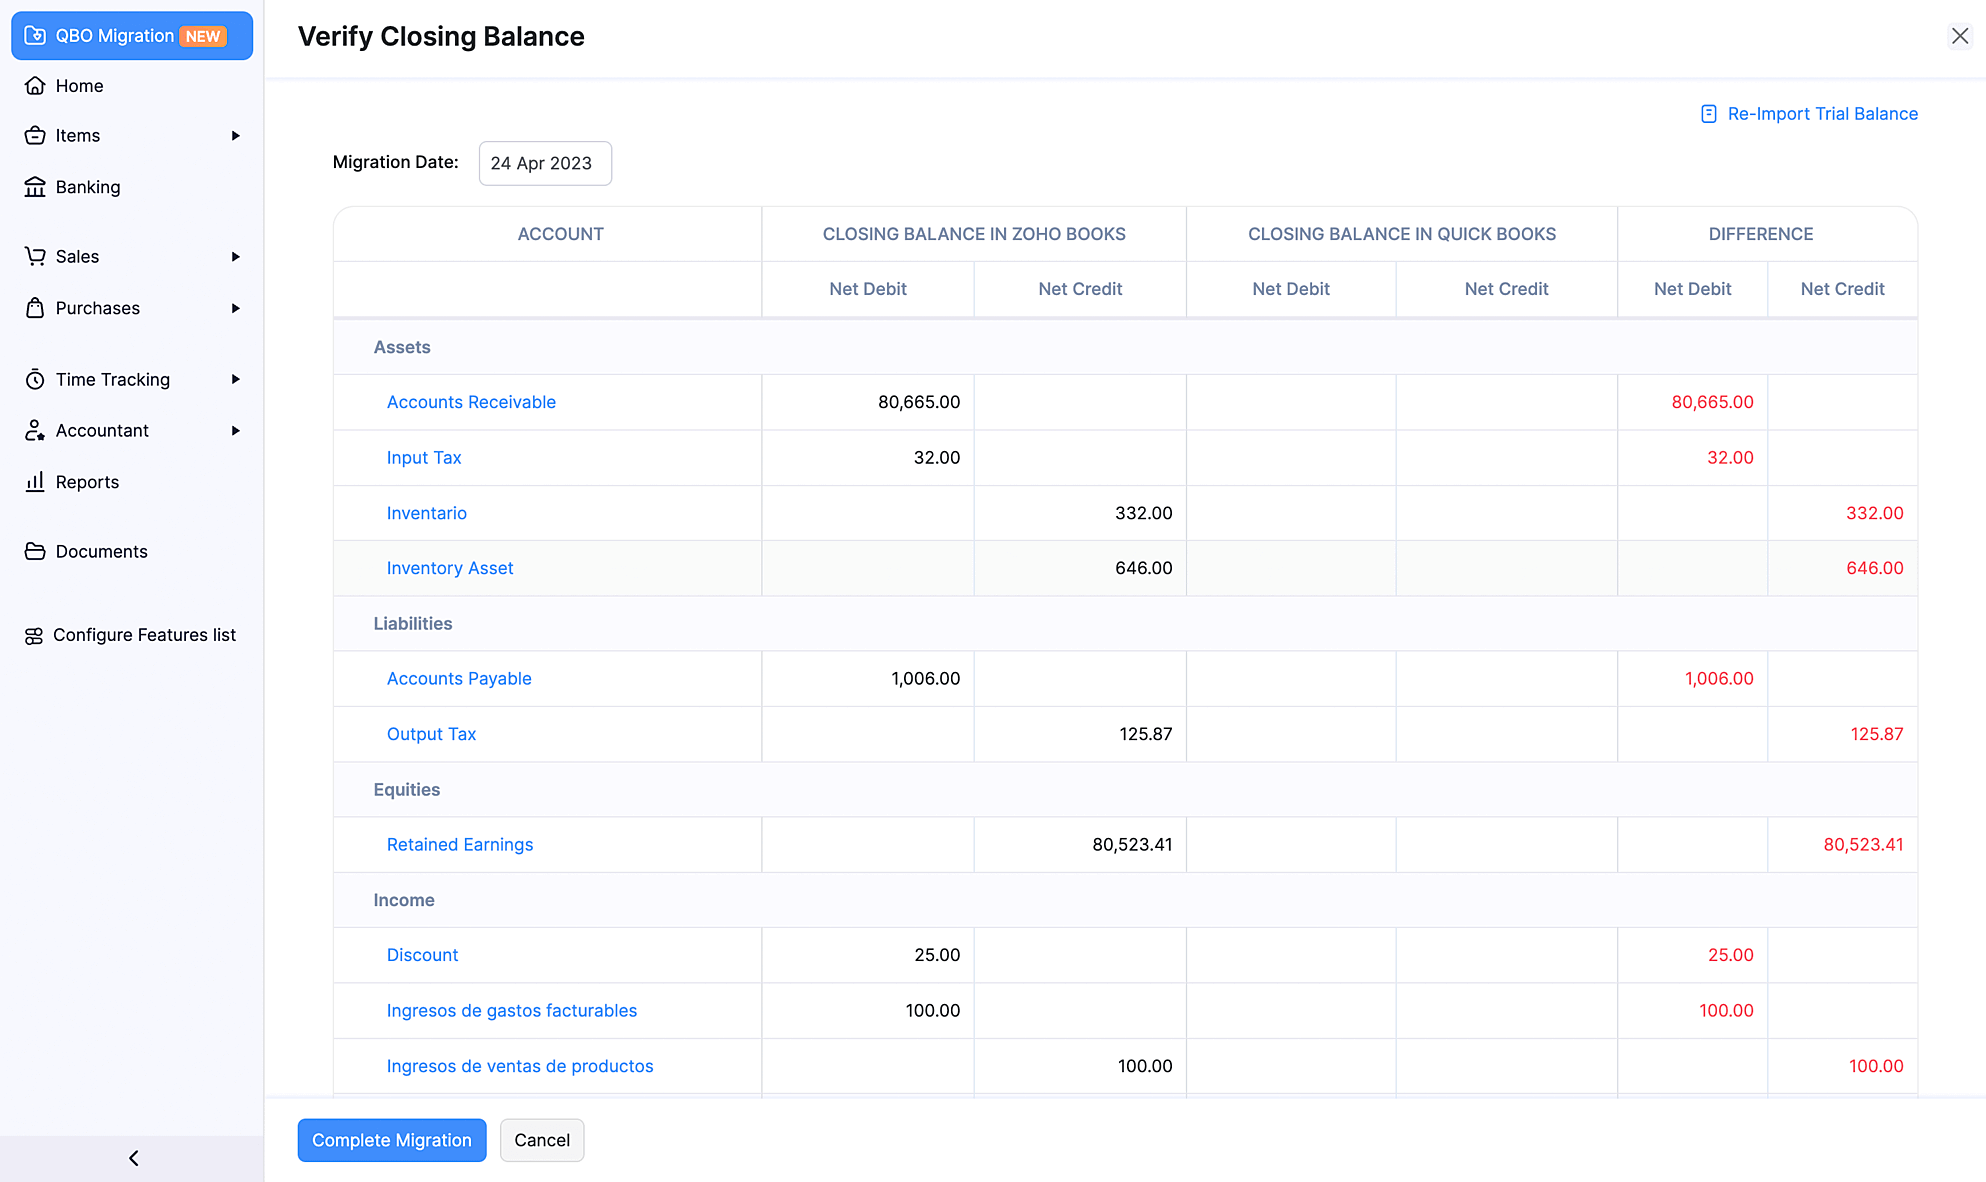
Task: Switch to the Time Tracking section
Action: point(112,379)
